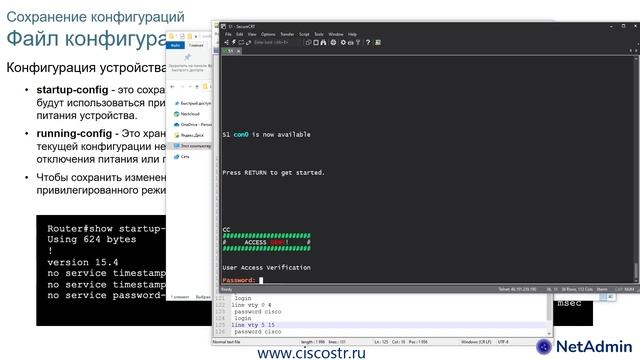
Task: Click the Find binoculars toolbar icon
Action: click(x=323, y=42)
